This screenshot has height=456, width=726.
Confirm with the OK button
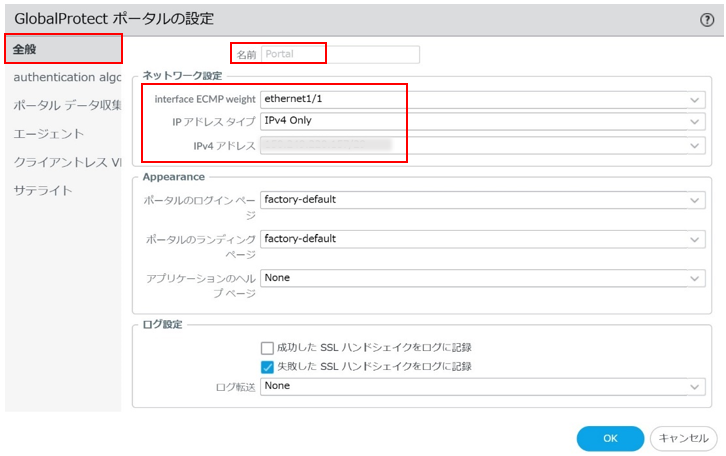[610, 438]
